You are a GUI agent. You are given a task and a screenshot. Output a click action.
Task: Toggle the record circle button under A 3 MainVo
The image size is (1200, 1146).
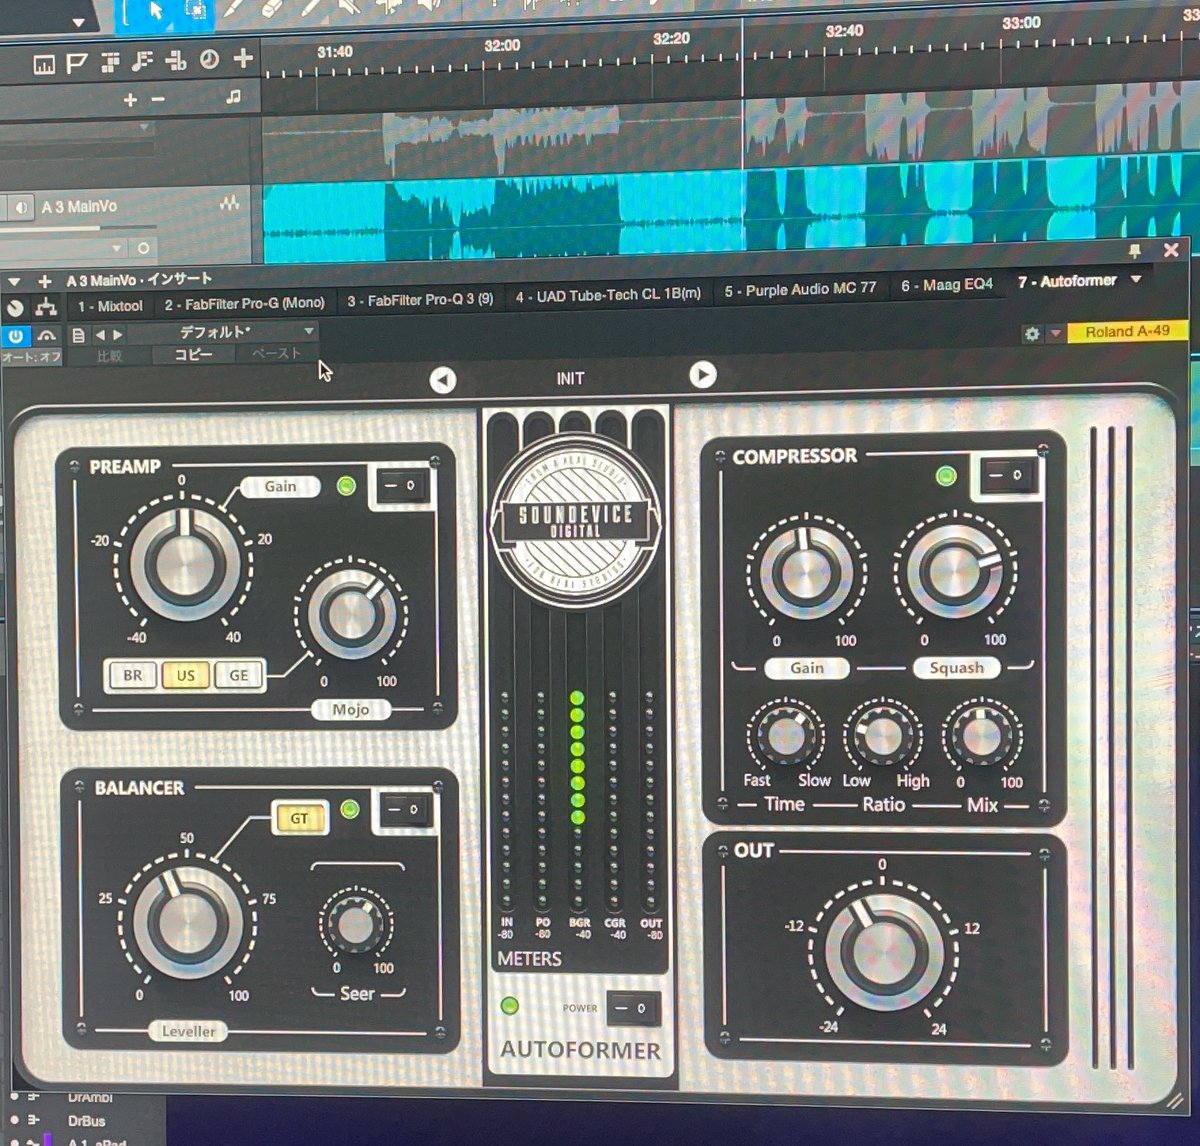click(144, 247)
